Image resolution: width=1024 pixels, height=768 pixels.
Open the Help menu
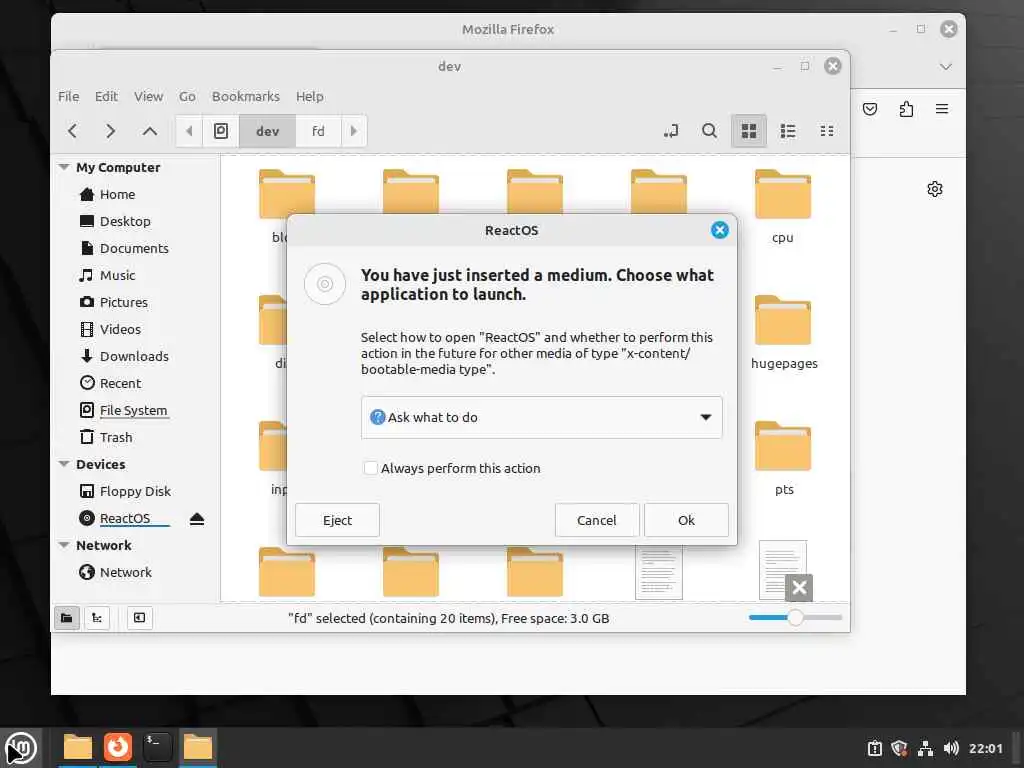click(310, 97)
